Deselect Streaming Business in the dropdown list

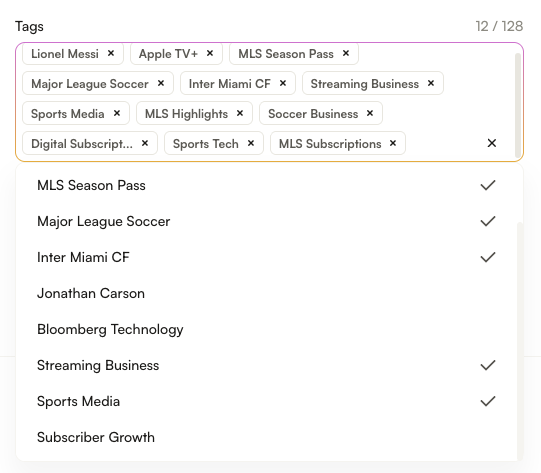[266, 365]
